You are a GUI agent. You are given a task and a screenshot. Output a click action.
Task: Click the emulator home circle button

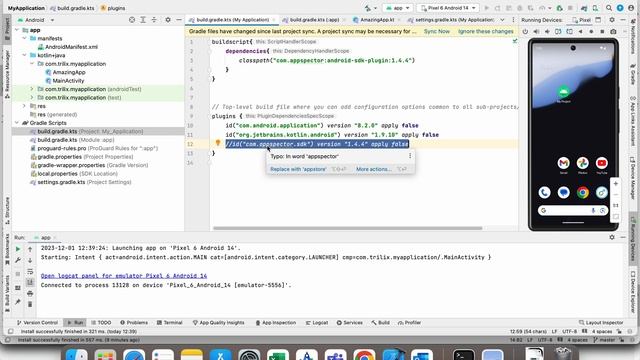pos(591,31)
